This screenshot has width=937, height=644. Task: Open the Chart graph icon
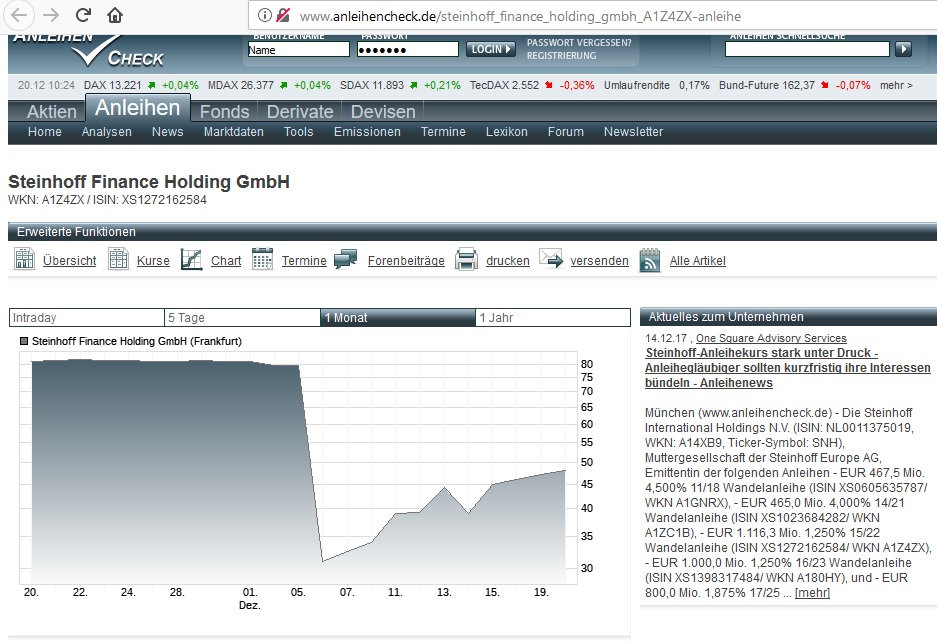point(190,259)
